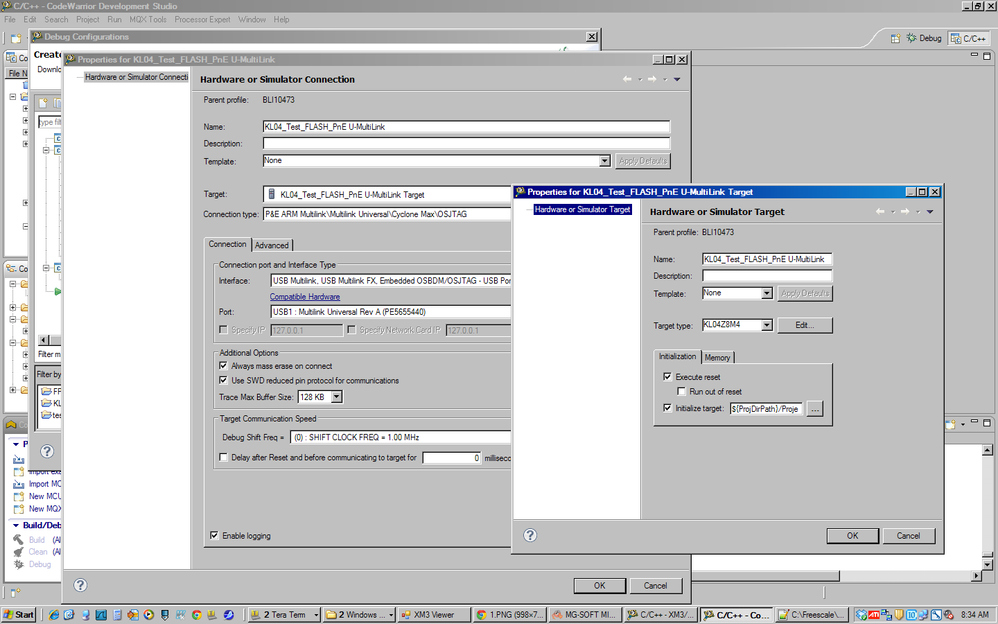Open Template dropdown in Target dialog
The height and width of the screenshot is (624, 998).
(767, 294)
